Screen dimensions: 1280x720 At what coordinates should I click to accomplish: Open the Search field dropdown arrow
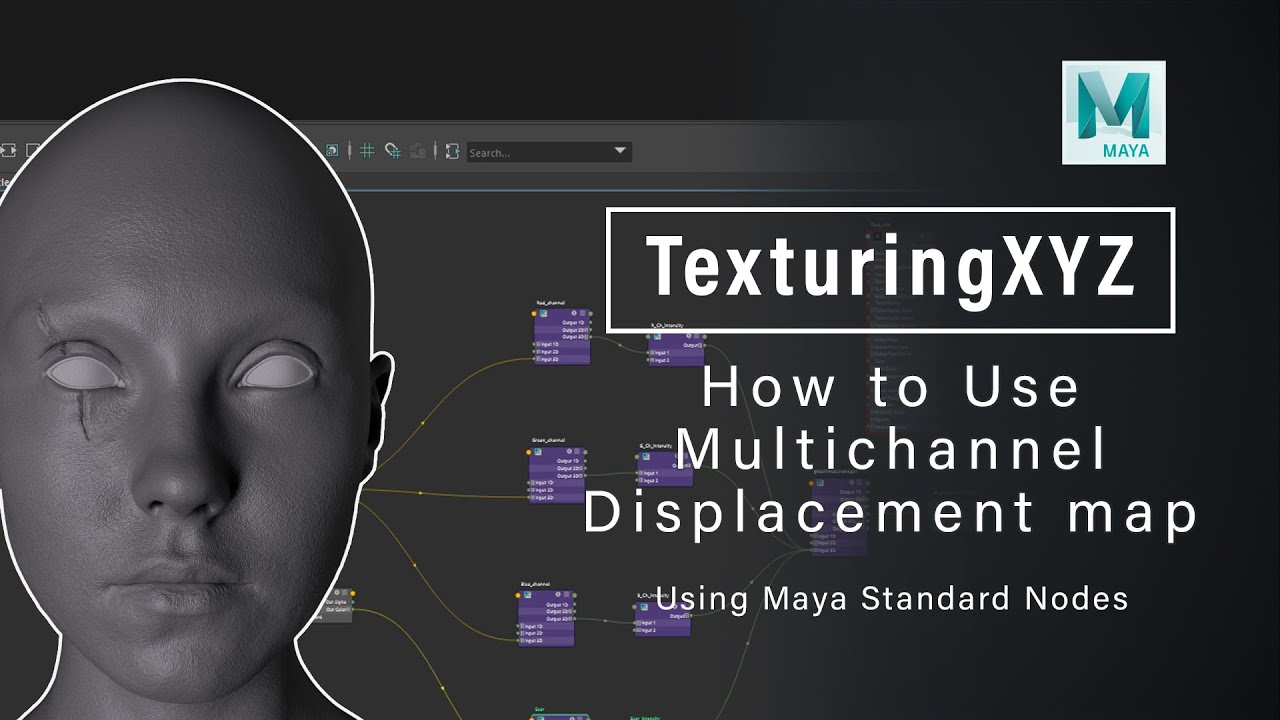pos(620,152)
